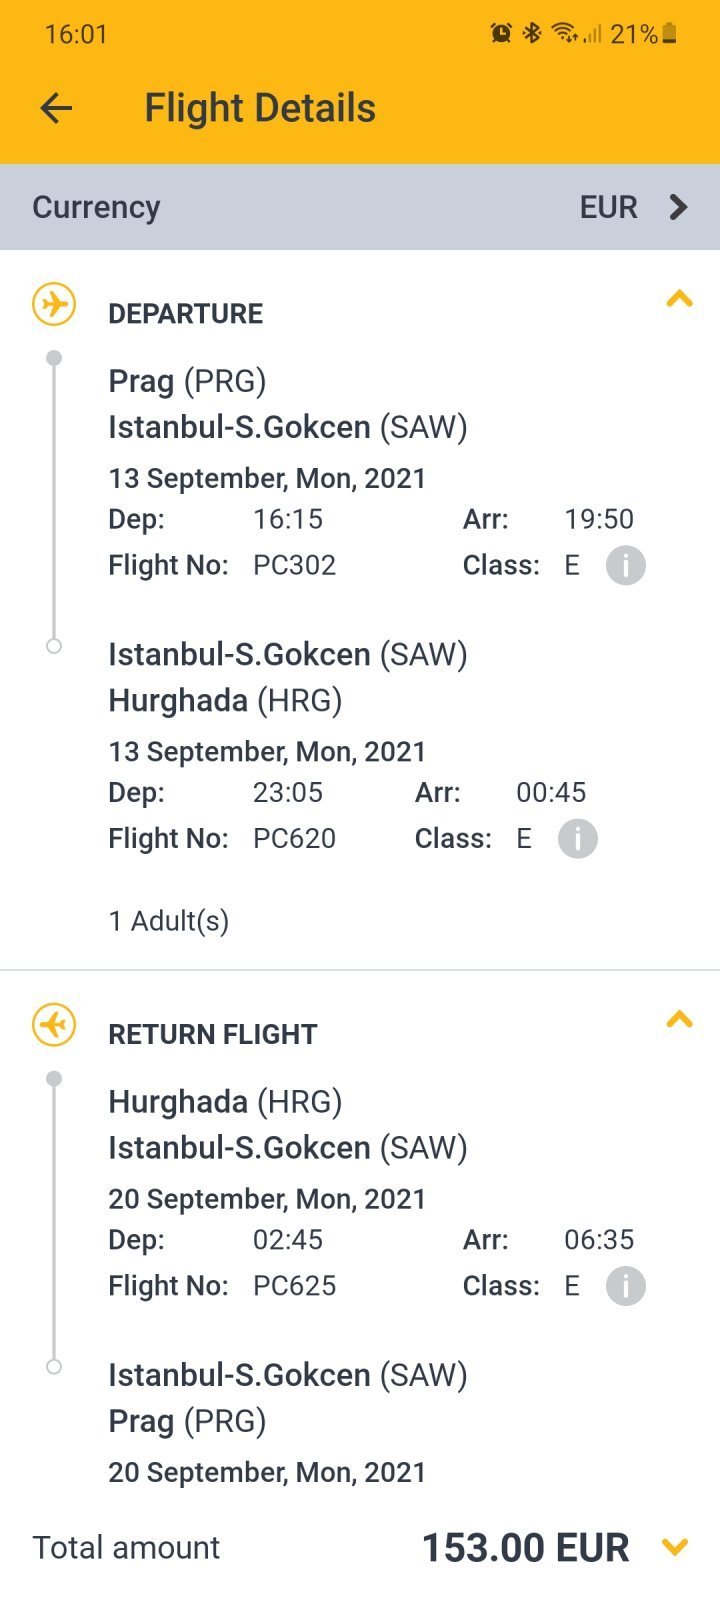Open info icon for flight PC302
This screenshot has width=720, height=1600.
pos(626,566)
